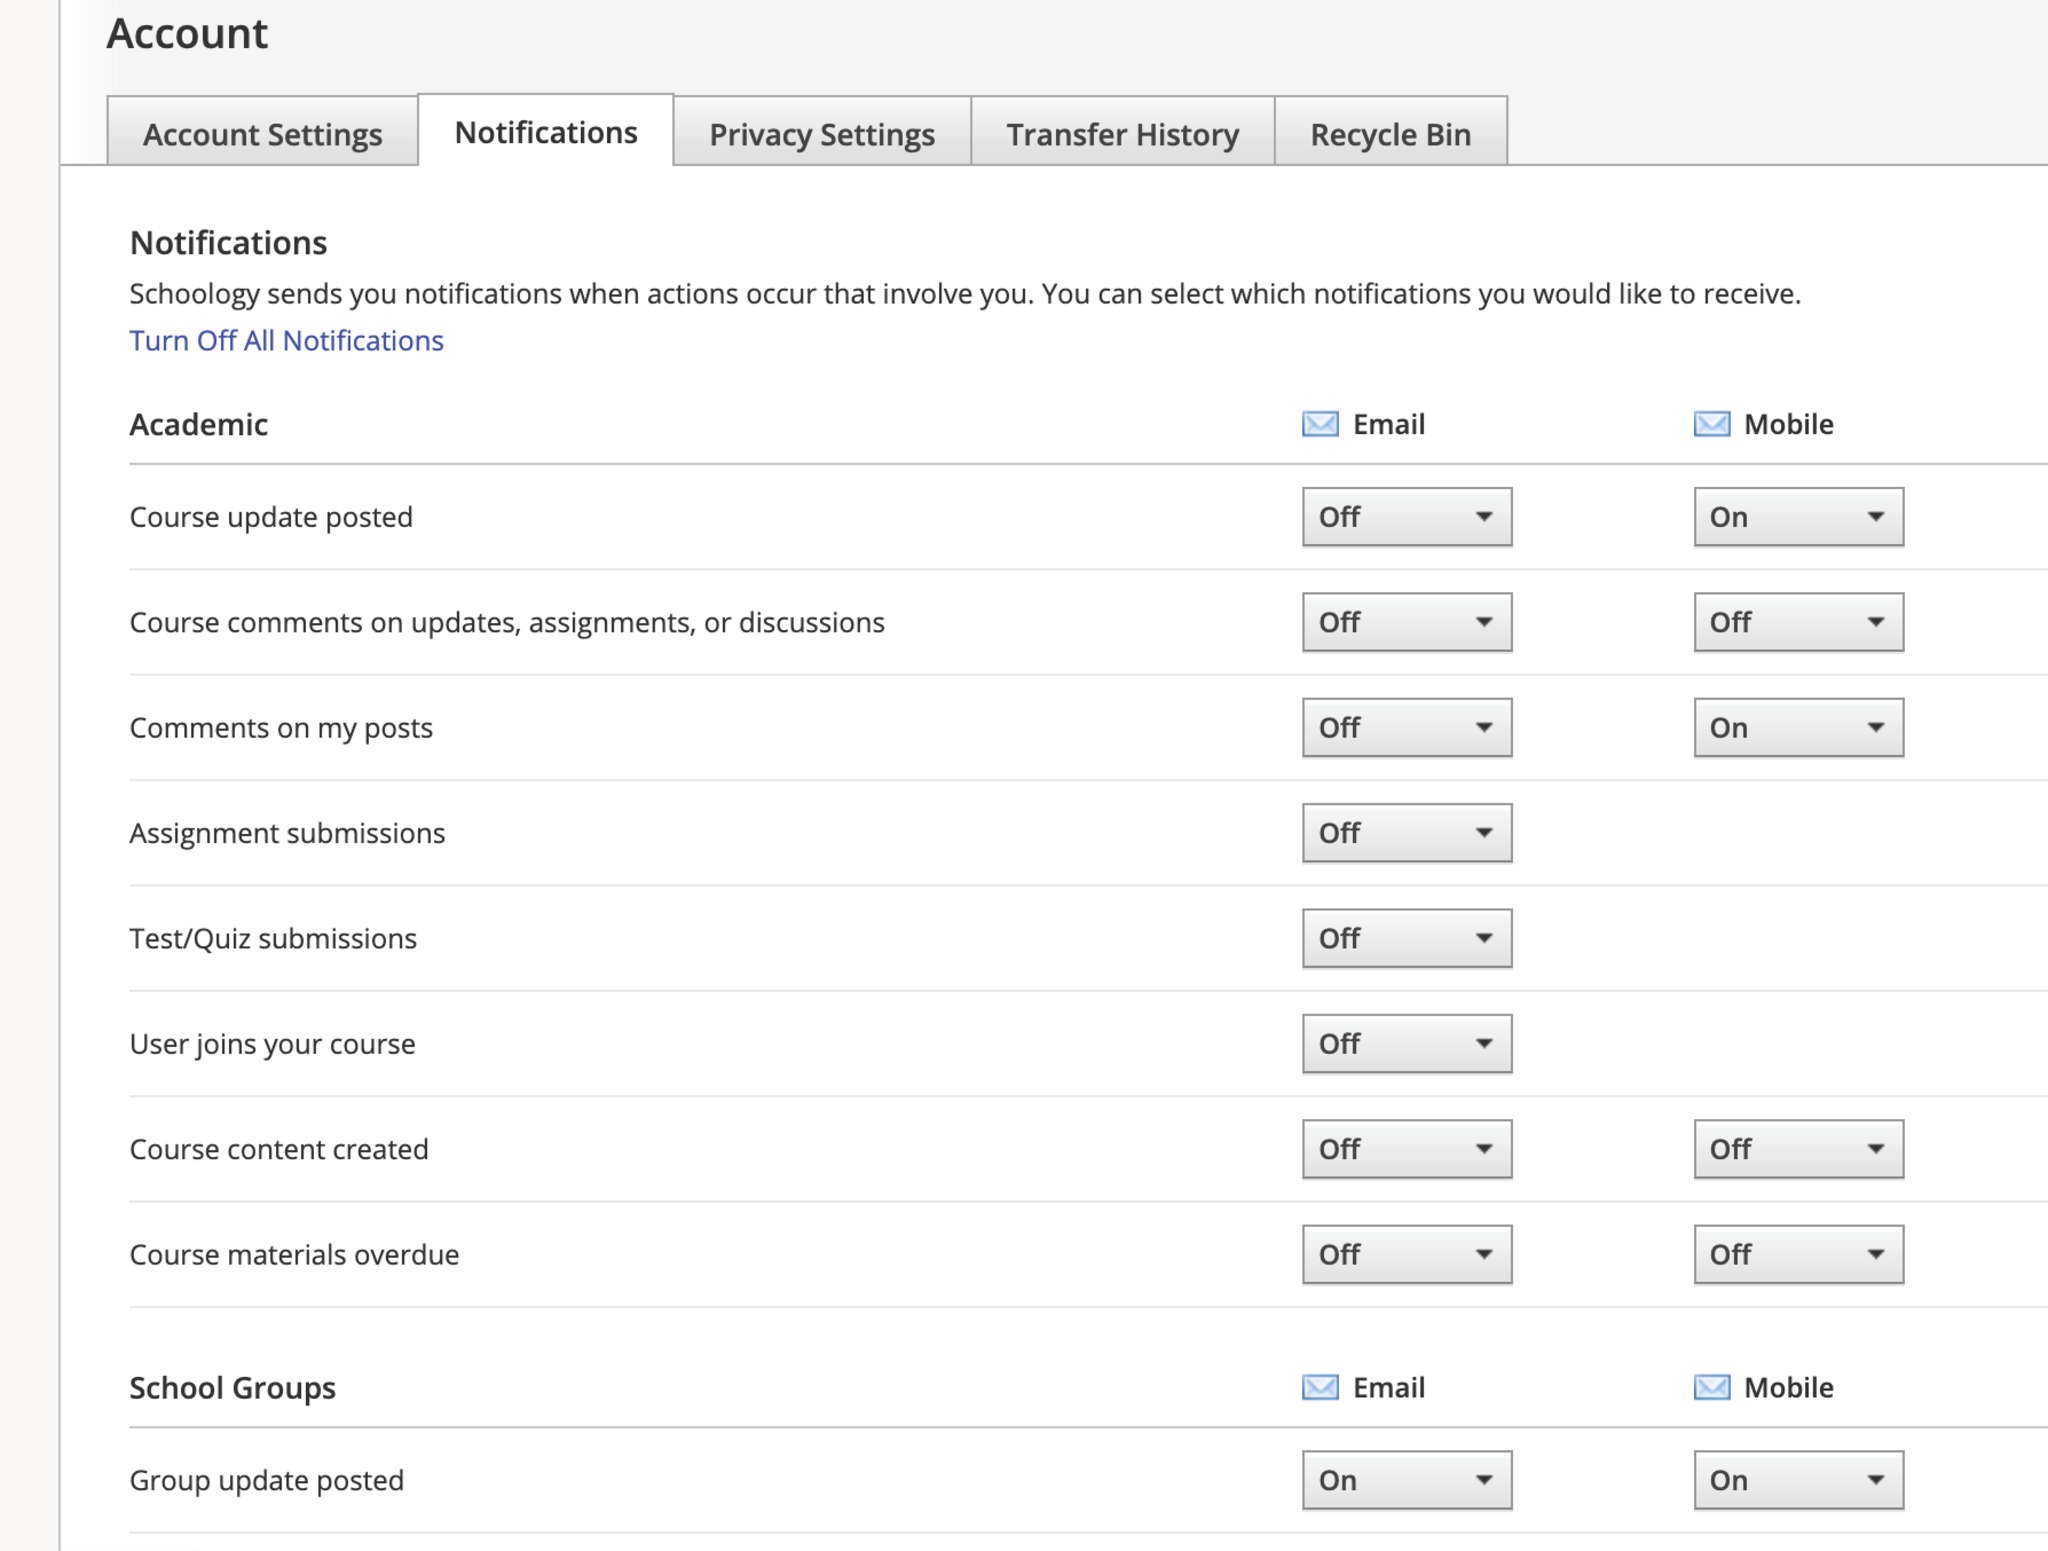Expand Email dropdown for Course comments on updates
Image resolution: width=2048 pixels, height=1551 pixels.
click(x=1406, y=622)
